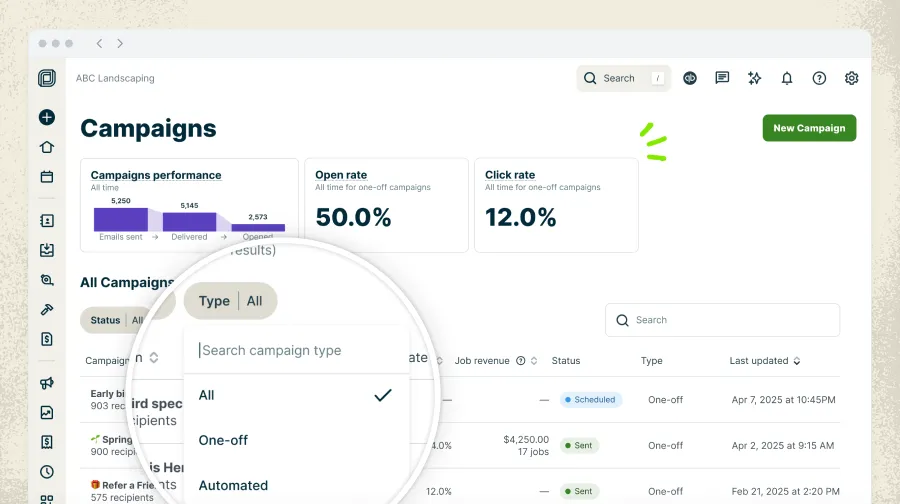Click the Feb 21, 2025 at 2:20 PM cell
The image size is (900, 504).
pyautogui.click(x=785, y=491)
